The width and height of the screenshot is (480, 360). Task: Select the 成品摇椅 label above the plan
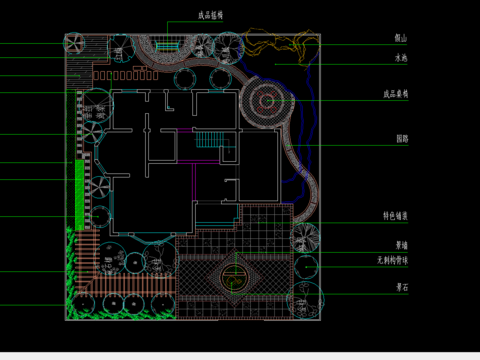[x=210, y=15]
